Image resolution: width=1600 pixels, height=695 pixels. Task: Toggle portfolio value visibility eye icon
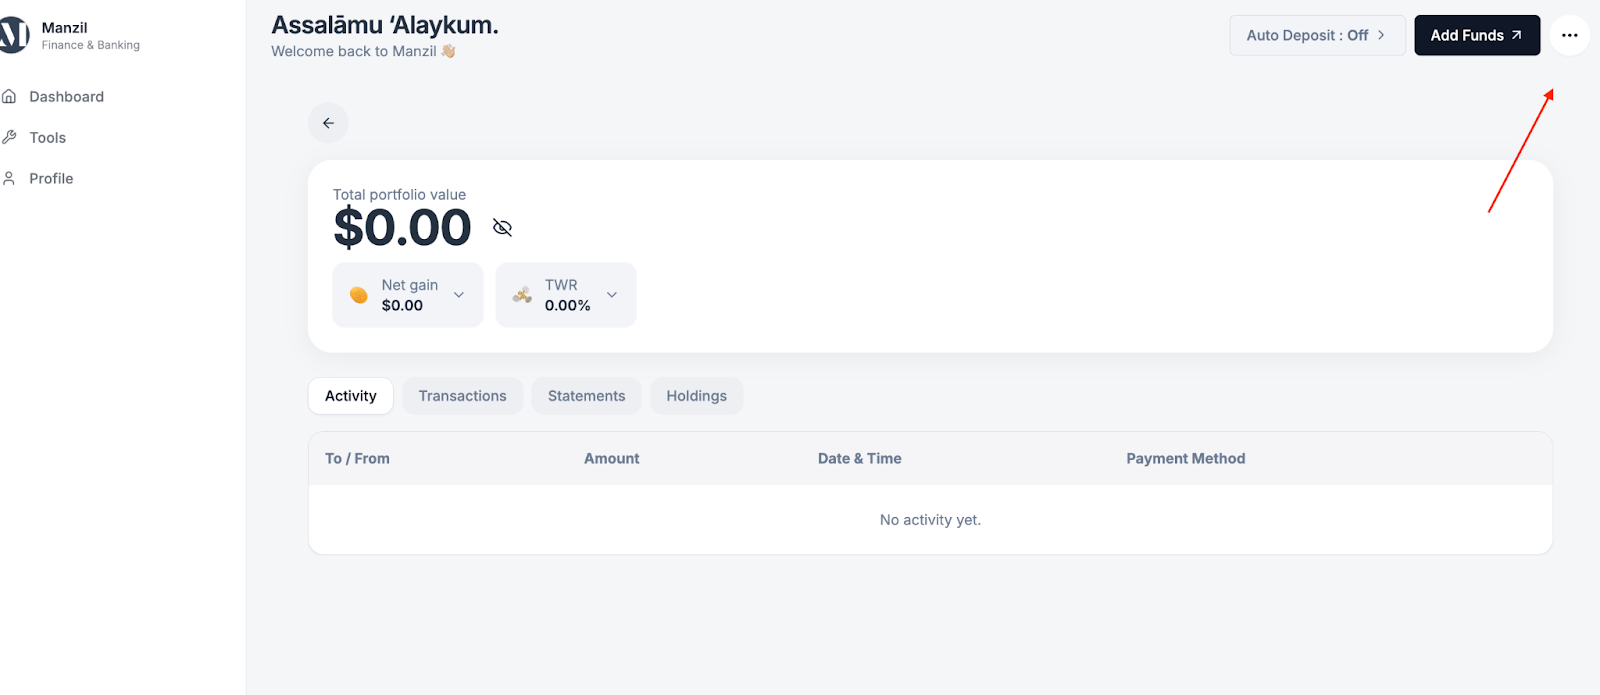[502, 228]
